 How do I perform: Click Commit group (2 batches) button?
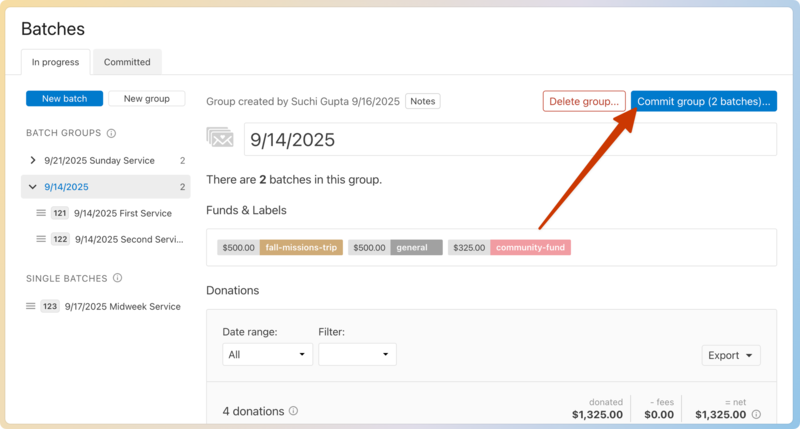703,101
